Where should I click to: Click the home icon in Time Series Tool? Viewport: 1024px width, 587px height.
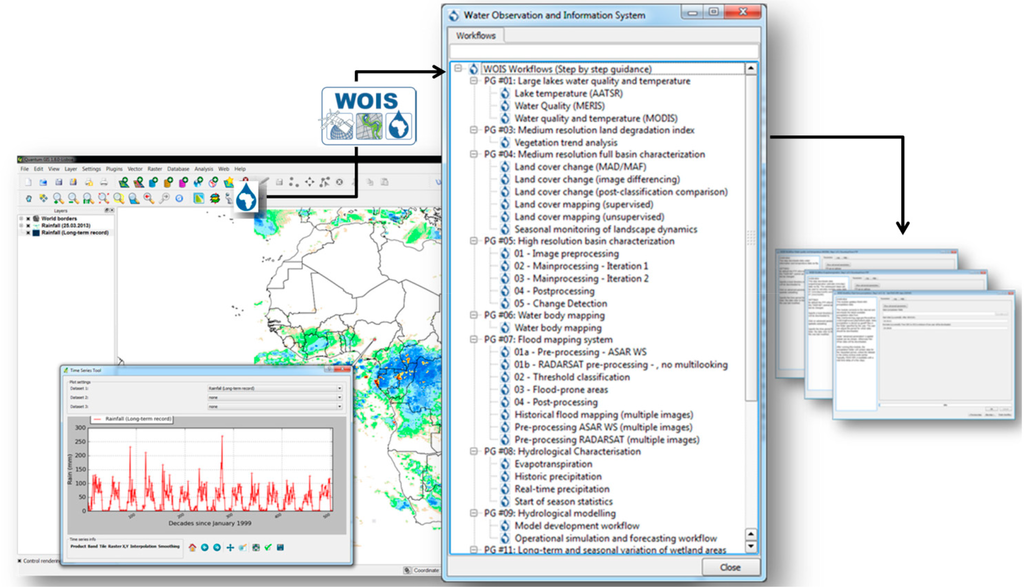pyautogui.click(x=191, y=547)
